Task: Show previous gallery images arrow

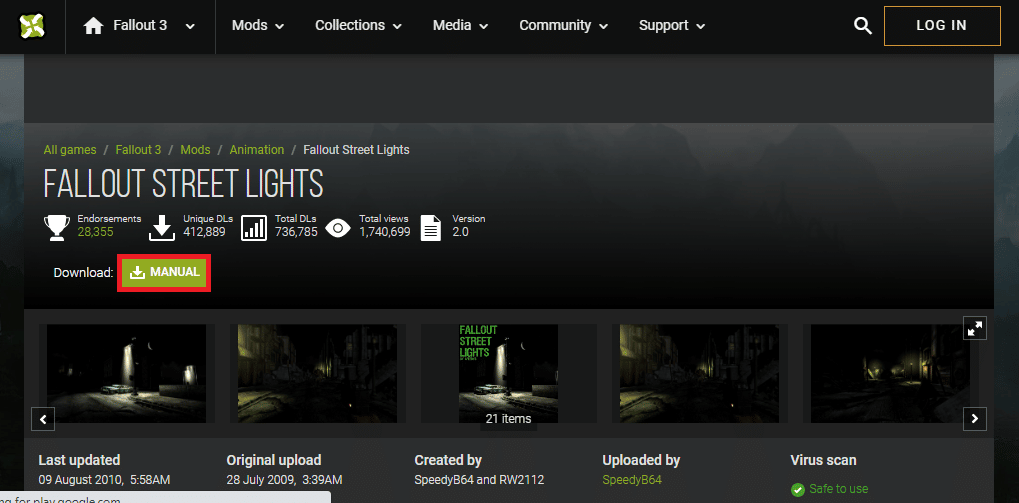Action: coord(43,419)
